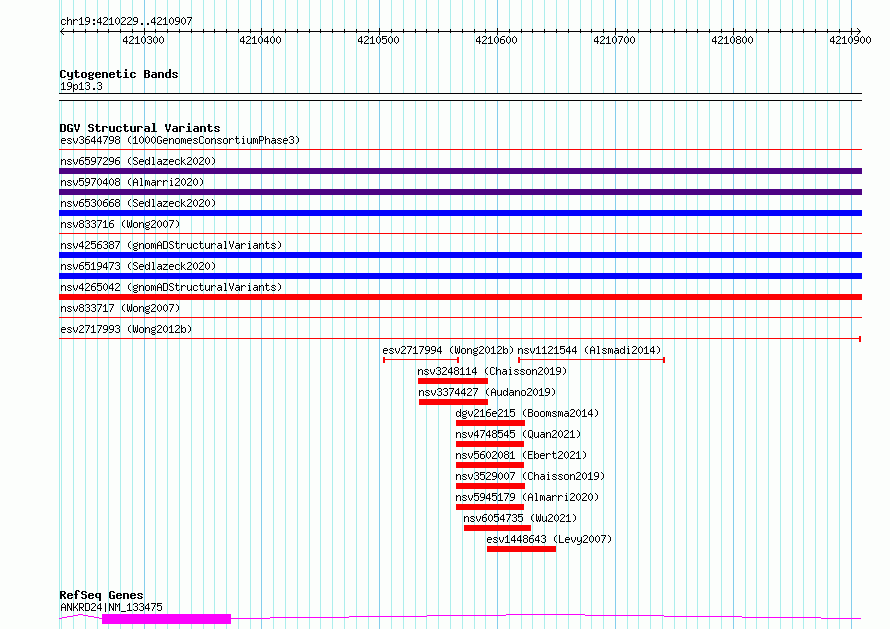Click the 4210500 ruler position
Image resolution: width=890 pixels, height=629 pixels.
(379, 40)
